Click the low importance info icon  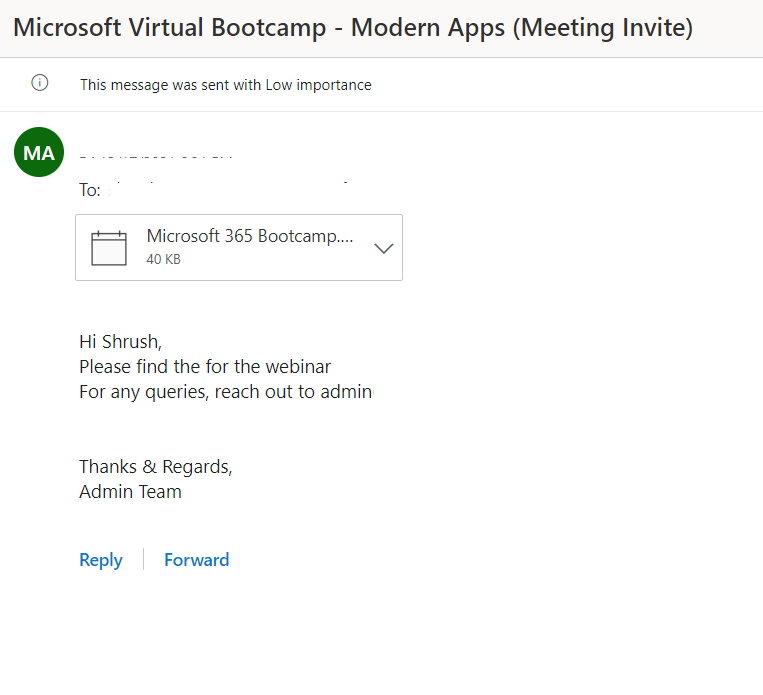pyautogui.click(x=40, y=84)
